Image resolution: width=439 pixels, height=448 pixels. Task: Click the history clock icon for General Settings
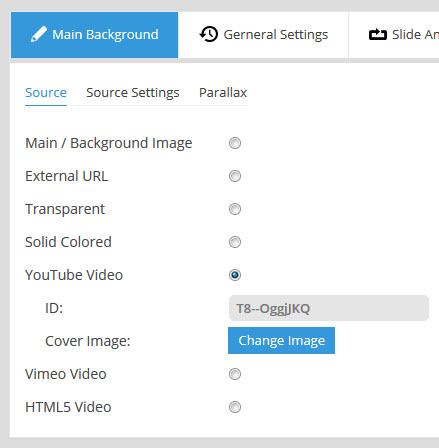coord(209,34)
